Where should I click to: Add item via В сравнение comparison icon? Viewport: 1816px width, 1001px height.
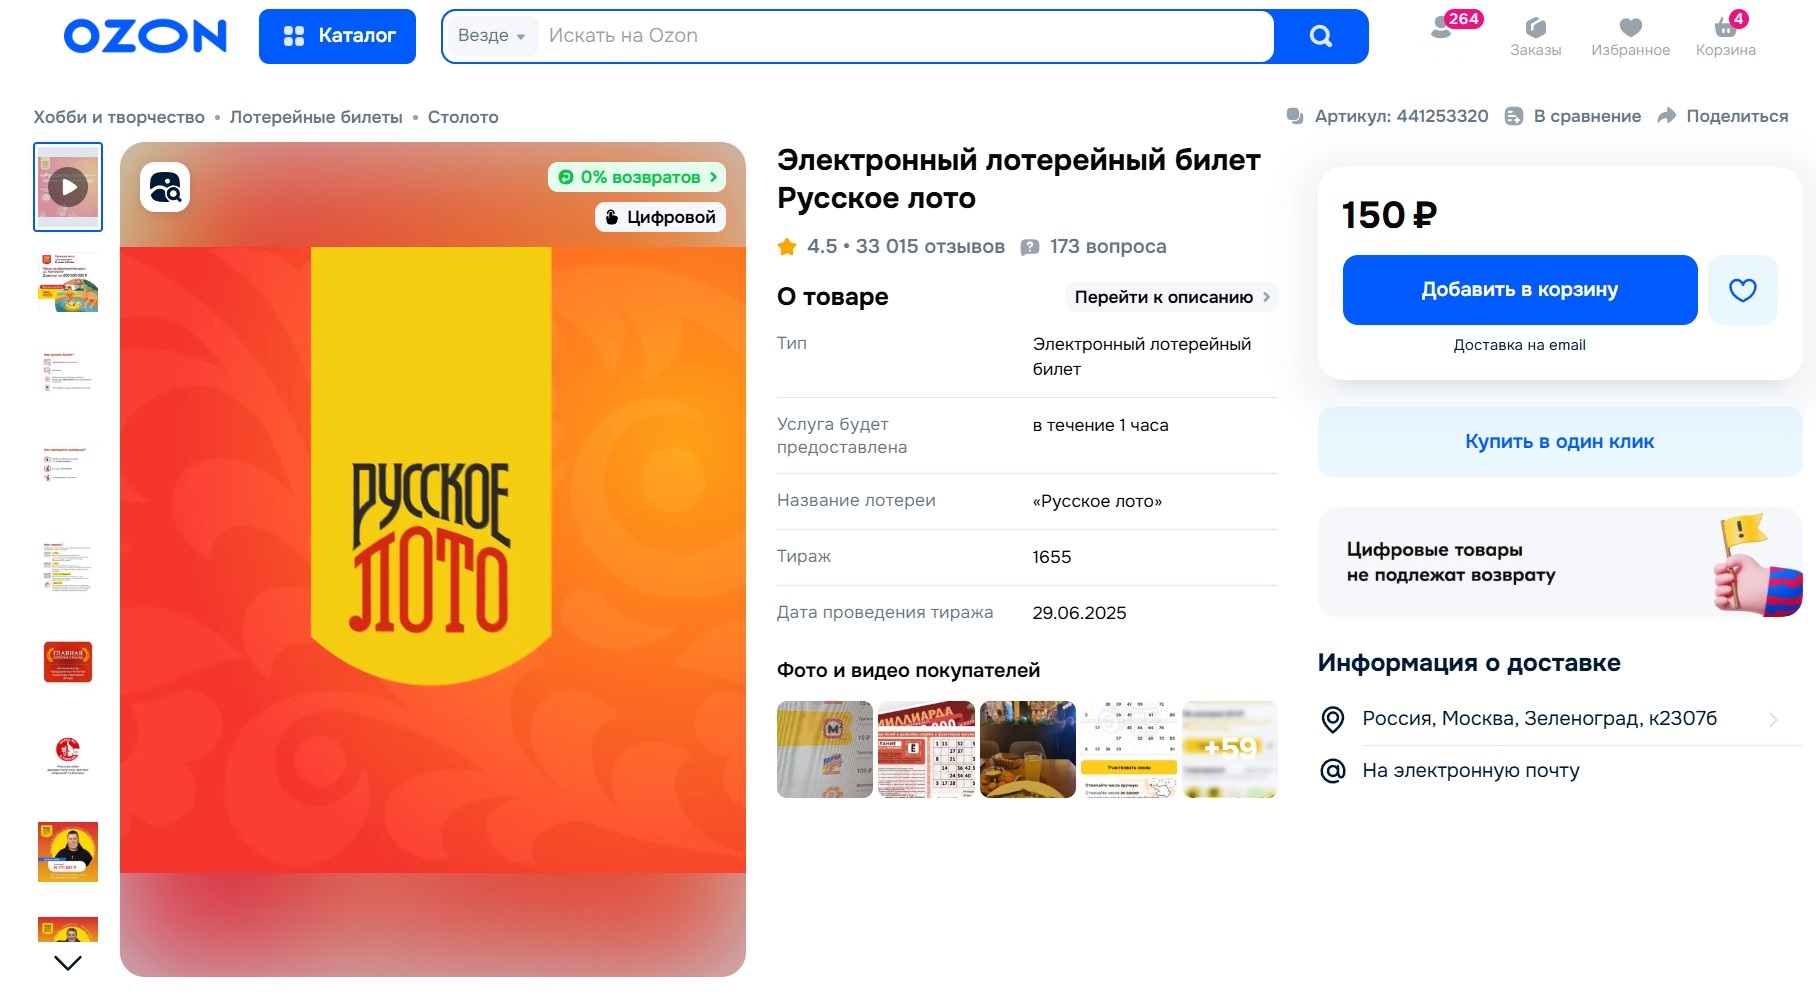point(1514,116)
